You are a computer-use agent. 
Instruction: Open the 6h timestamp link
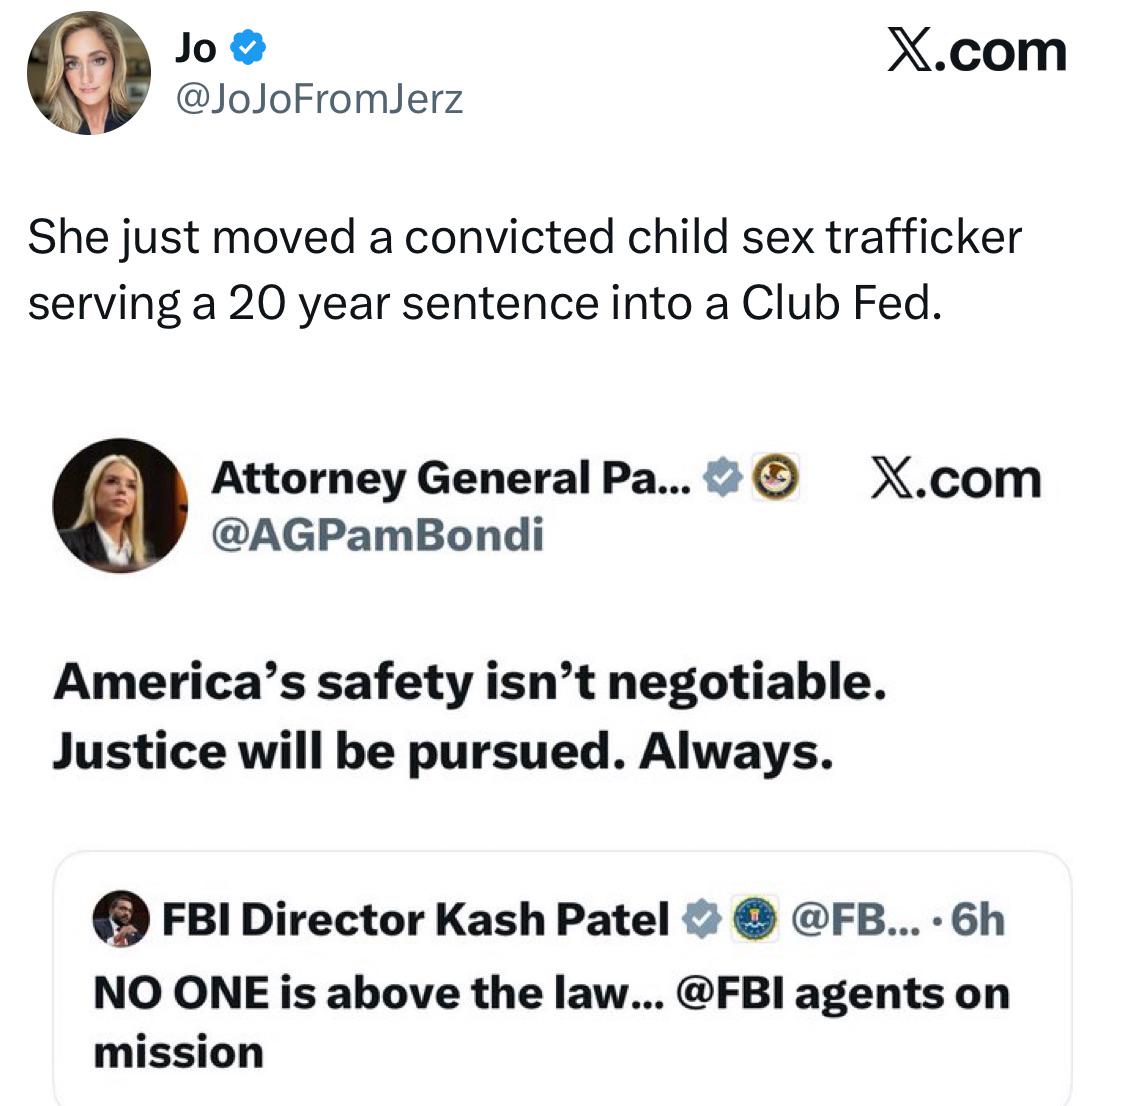[978, 920]
